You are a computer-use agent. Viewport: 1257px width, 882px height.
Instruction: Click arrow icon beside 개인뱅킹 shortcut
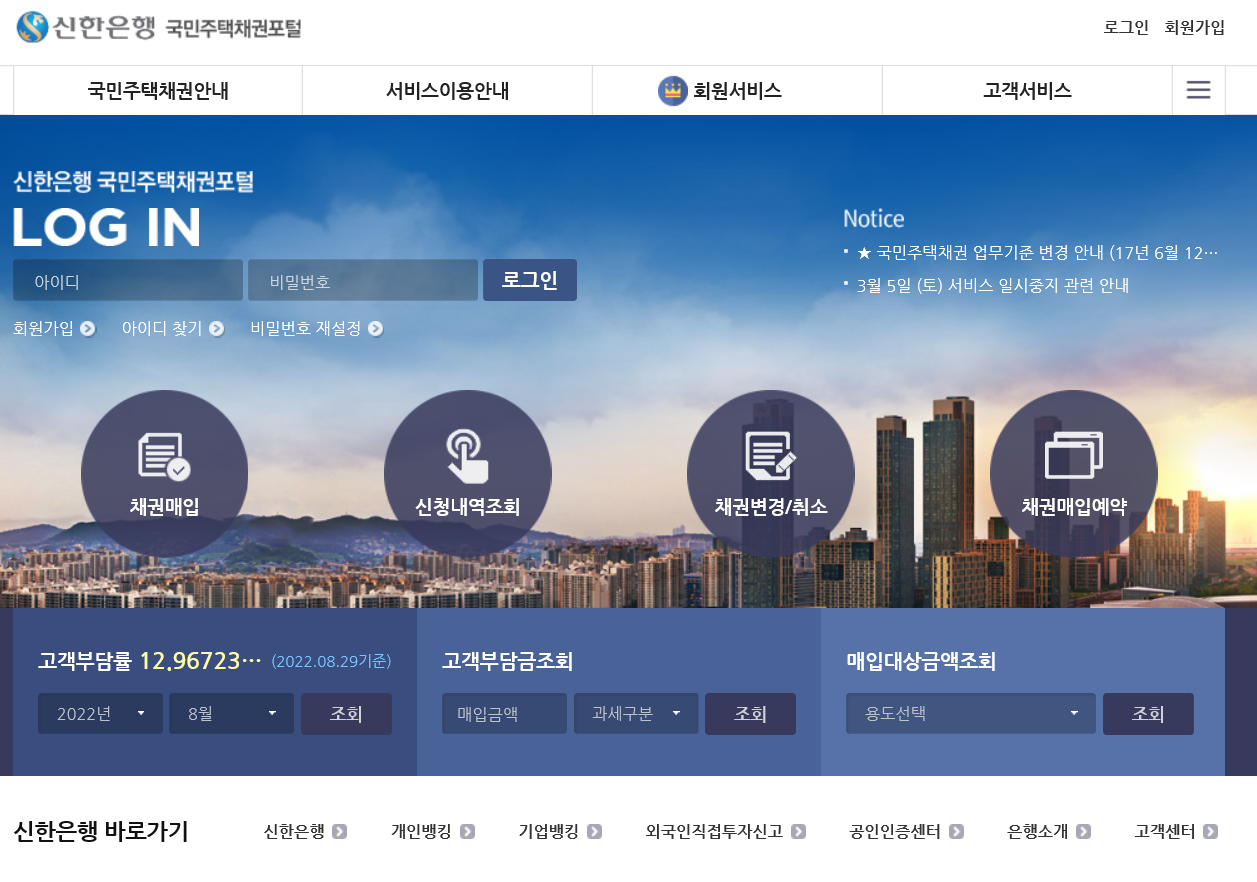[x=467, y=831]
